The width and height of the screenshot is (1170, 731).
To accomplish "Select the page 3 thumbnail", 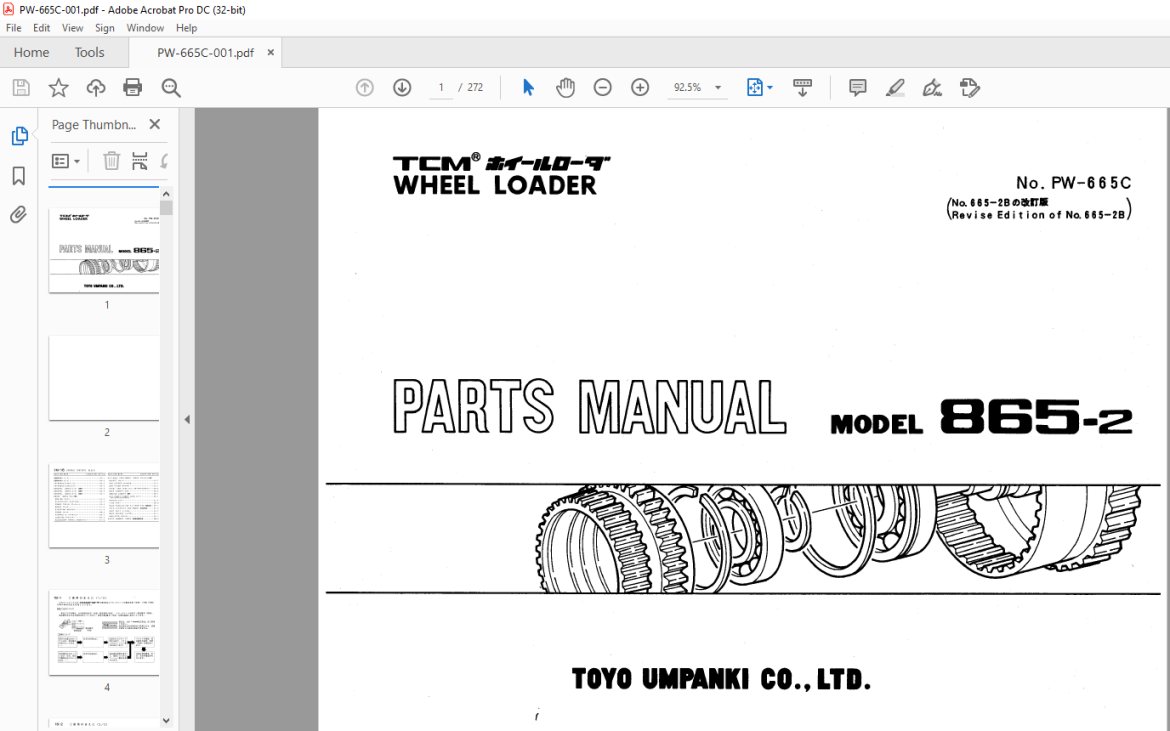I will tap(104, 506).
